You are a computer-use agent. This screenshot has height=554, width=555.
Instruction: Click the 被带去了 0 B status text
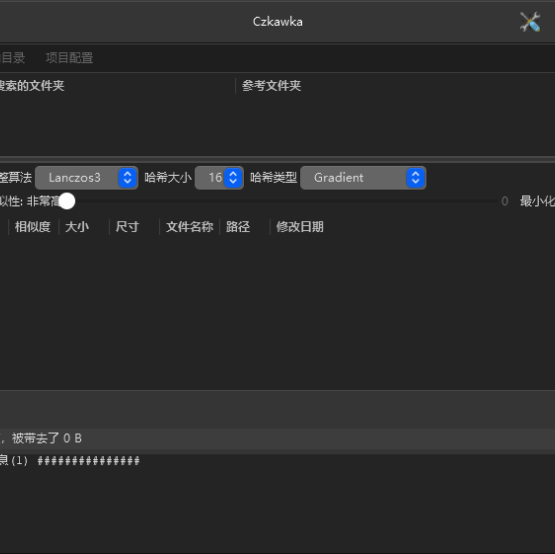click(x=47, y=438)
